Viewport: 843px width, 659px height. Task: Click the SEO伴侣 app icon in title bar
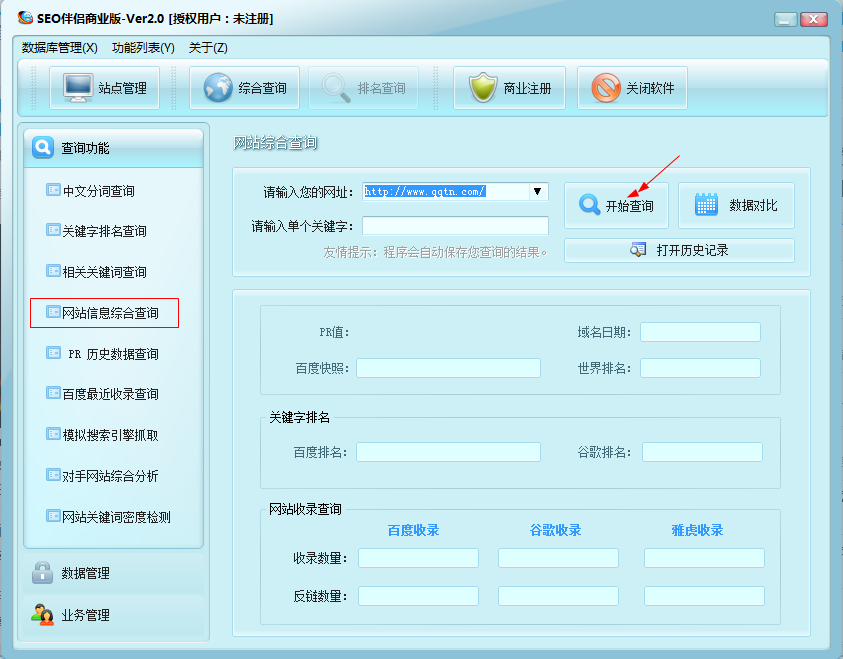pyautogui.click(x=25, y=18)
